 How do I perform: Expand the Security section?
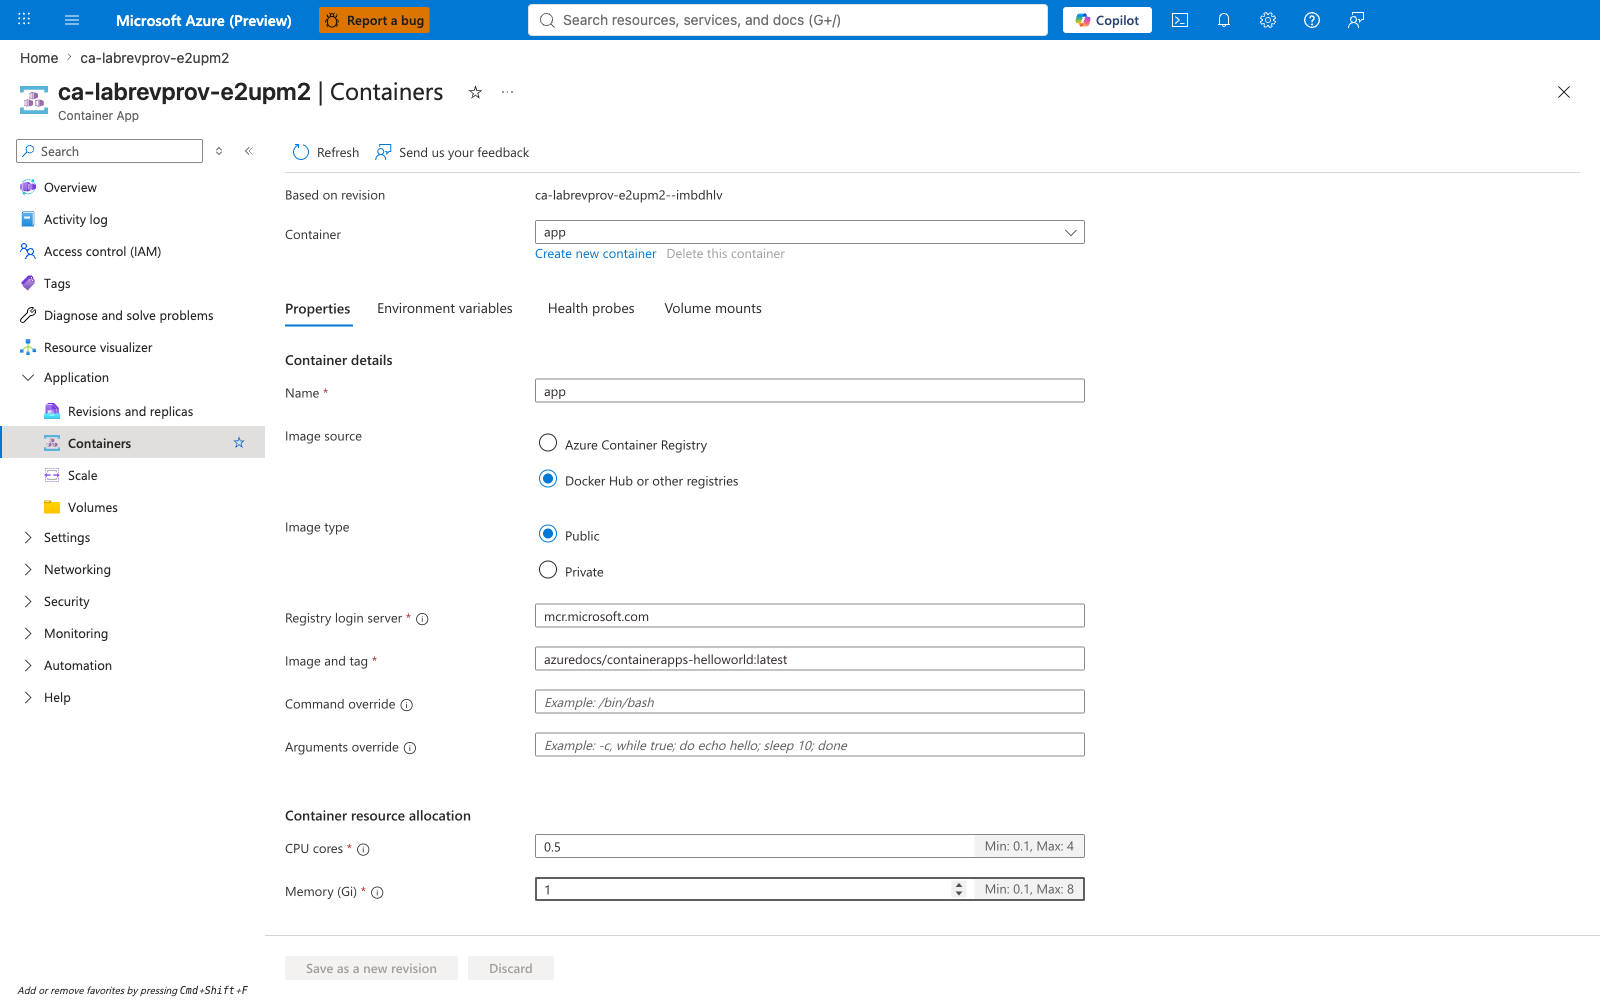(x=28, y=601)
